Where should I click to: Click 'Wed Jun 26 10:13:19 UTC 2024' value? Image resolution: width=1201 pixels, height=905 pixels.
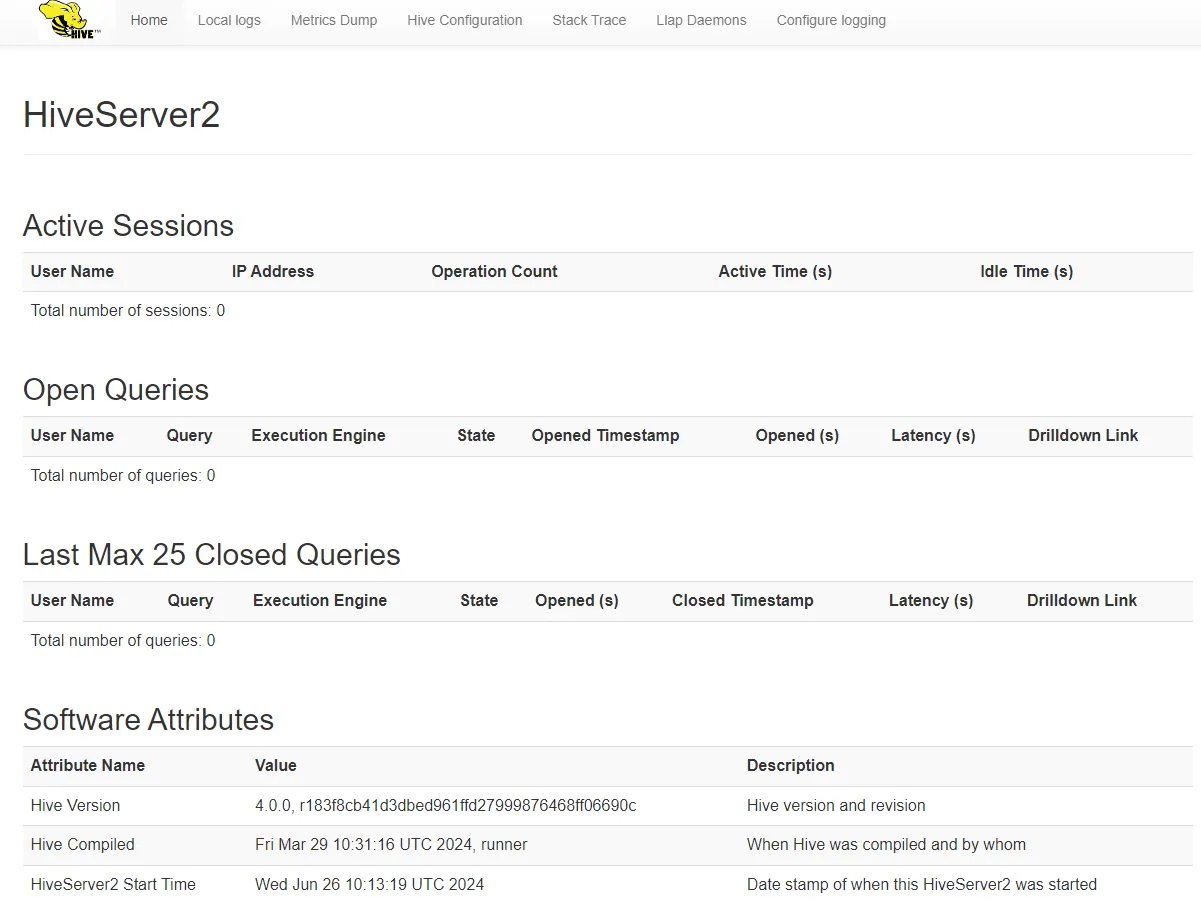pyautogui.click(x=370, y=884)
